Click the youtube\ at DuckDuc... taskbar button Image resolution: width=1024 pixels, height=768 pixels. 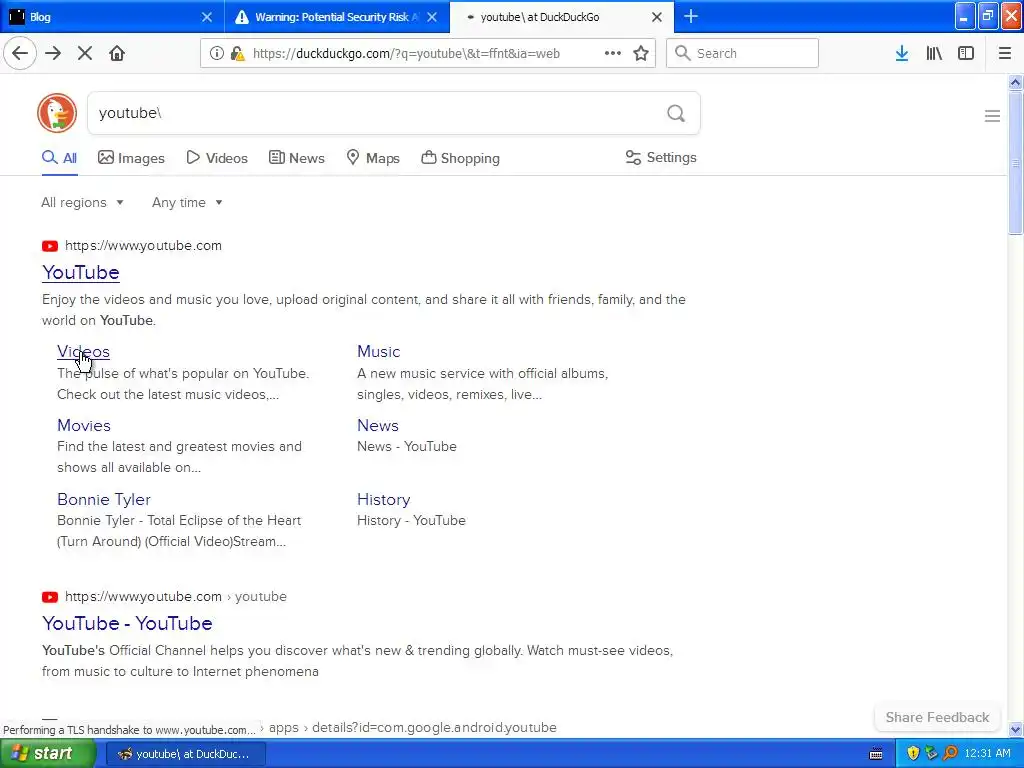[x=185, y=754]
